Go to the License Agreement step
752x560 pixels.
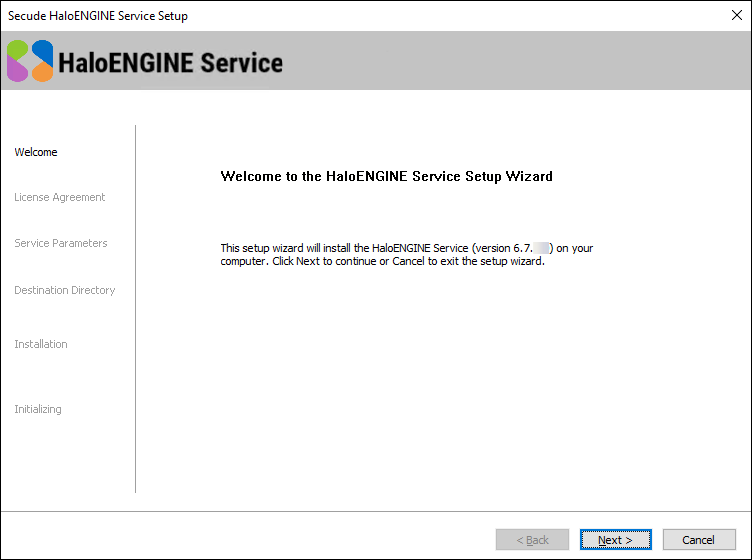[59, 197]
